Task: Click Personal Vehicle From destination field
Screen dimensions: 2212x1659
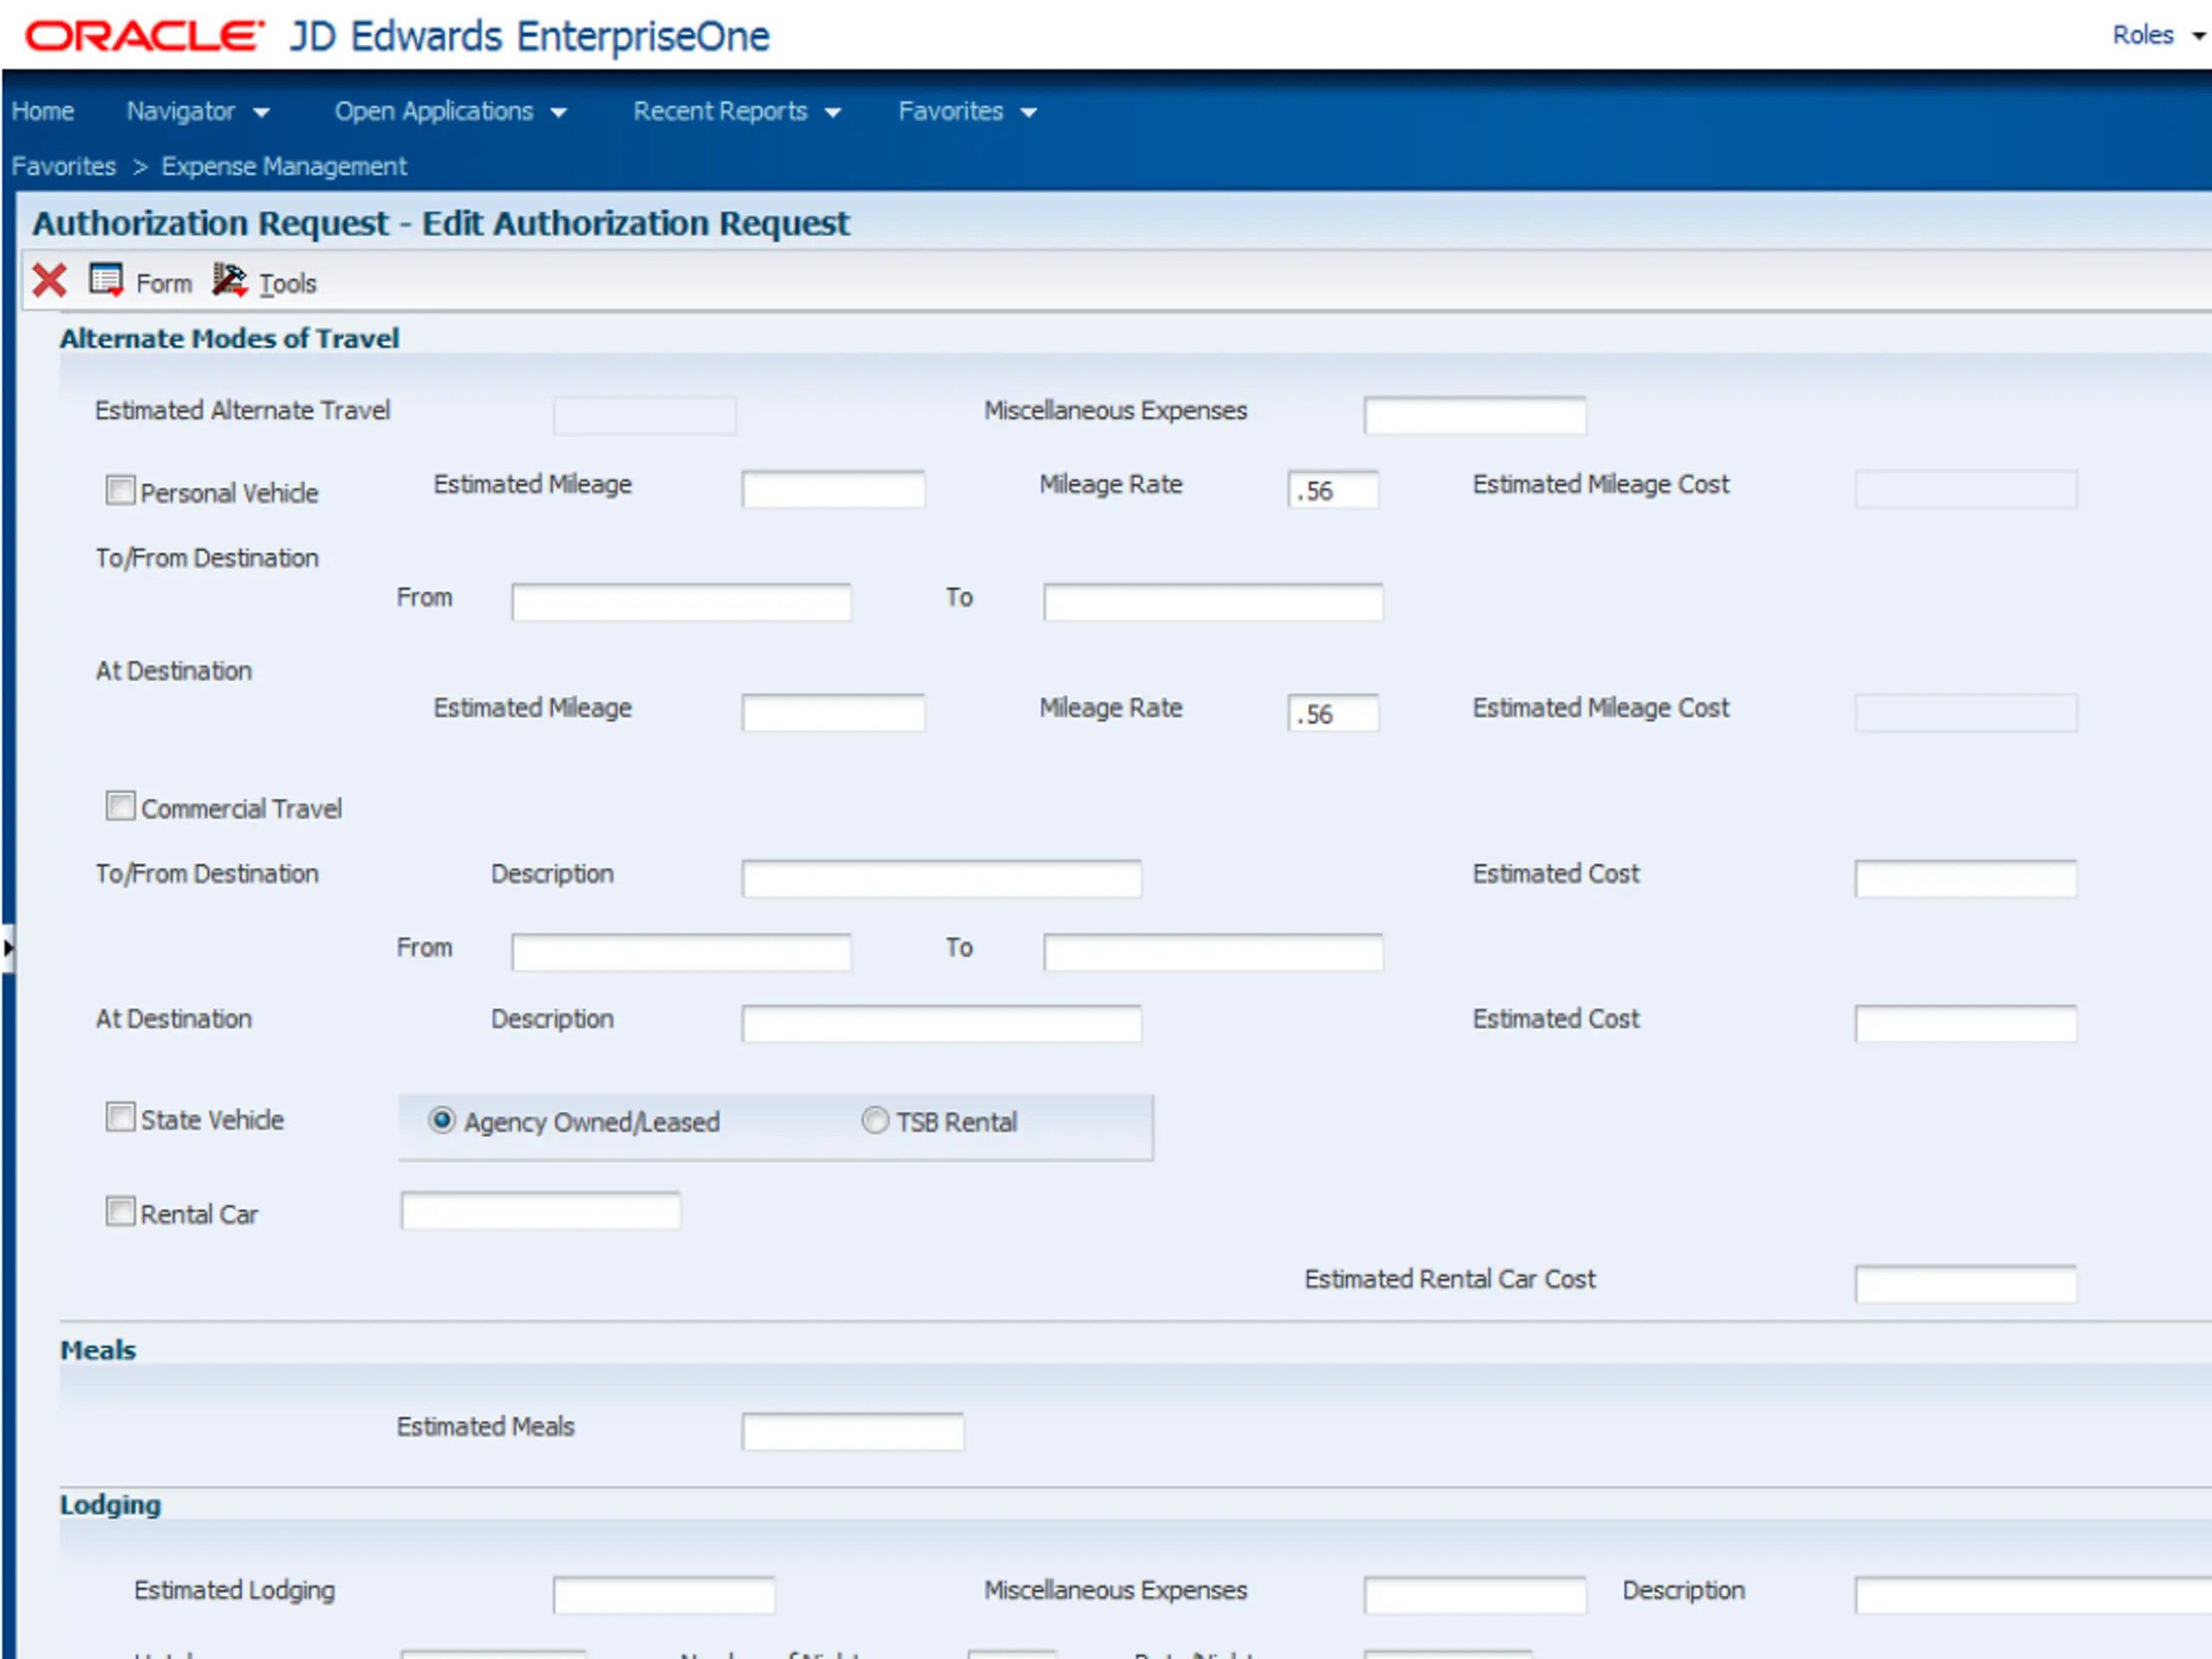Action: click(681, 602)
